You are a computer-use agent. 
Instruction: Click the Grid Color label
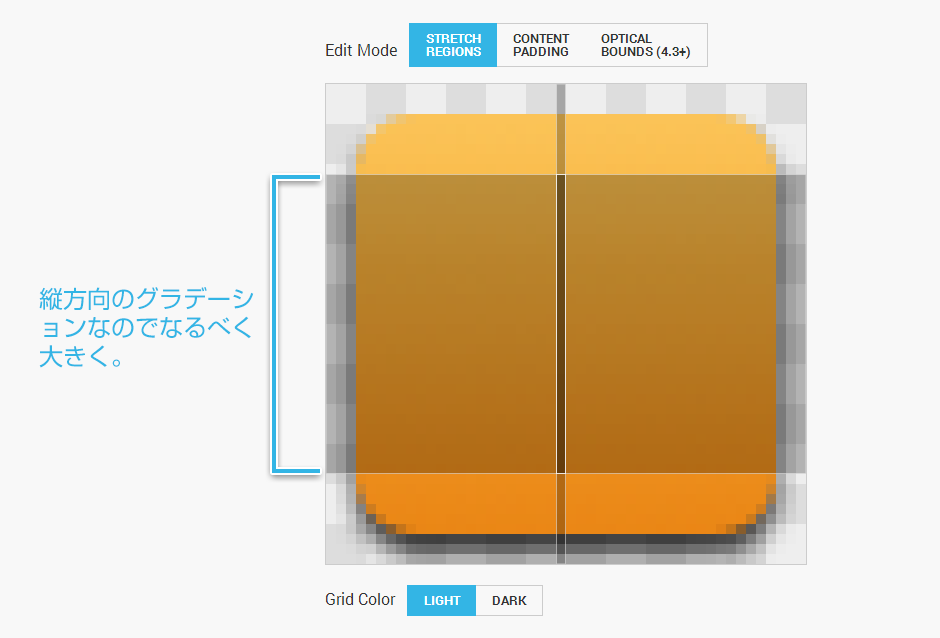point(360,600)
